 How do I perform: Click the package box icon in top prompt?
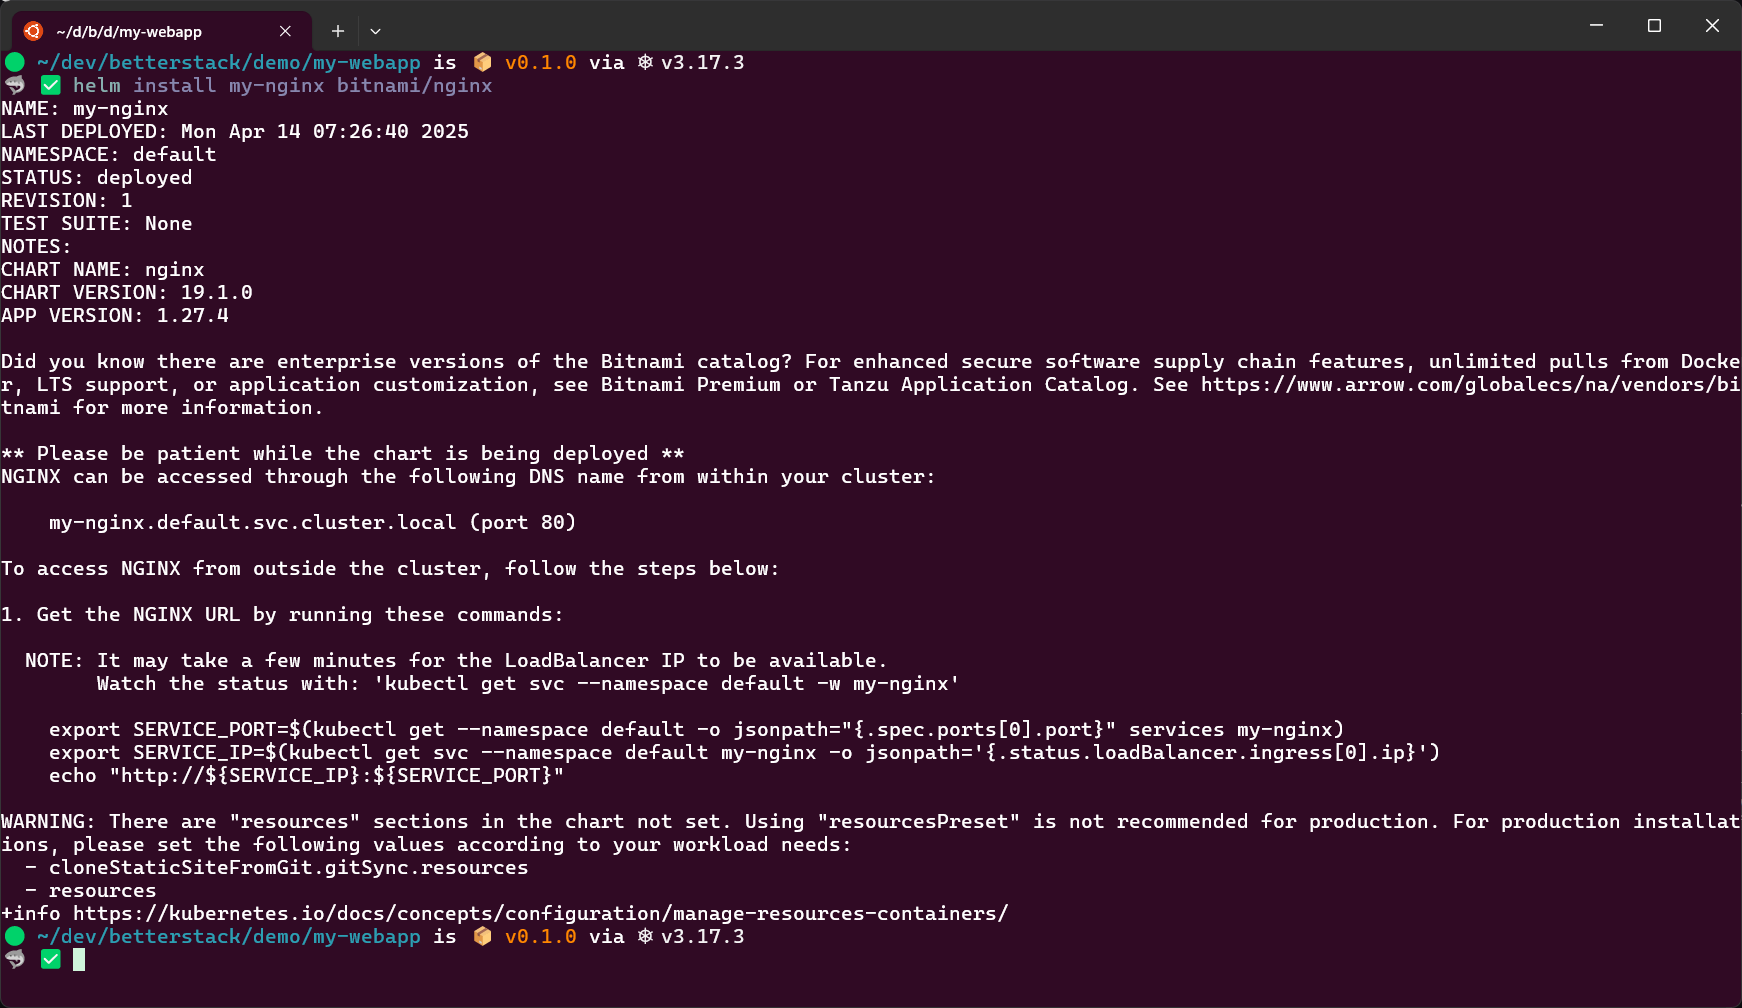[x=482, y=62]
